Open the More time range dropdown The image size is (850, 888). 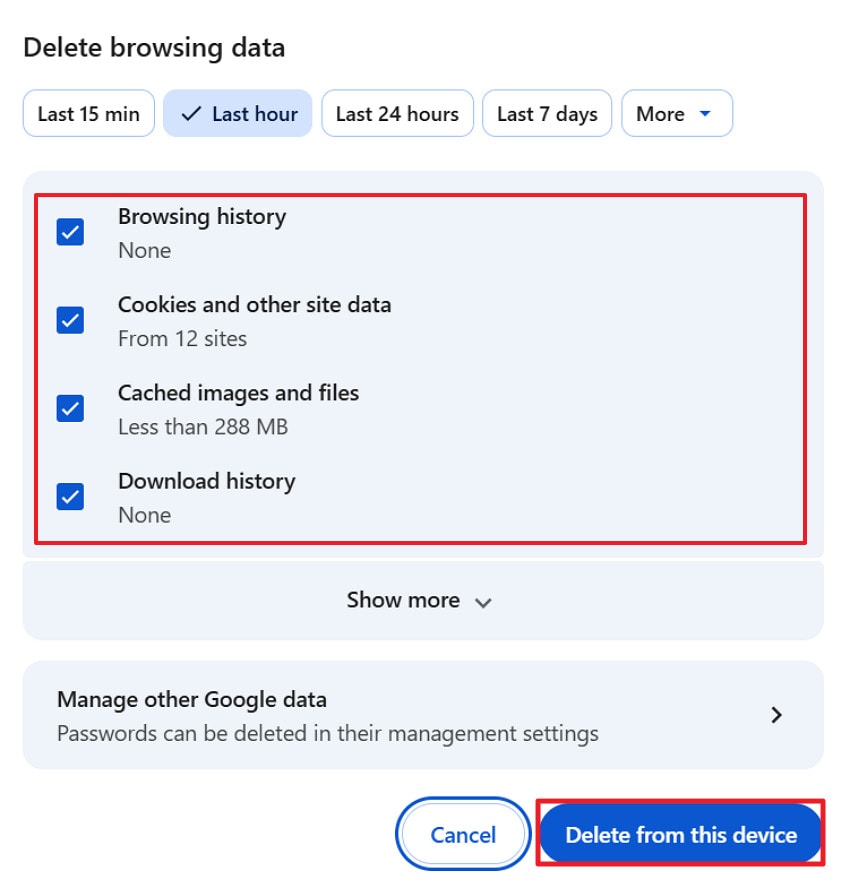(676, 113)
